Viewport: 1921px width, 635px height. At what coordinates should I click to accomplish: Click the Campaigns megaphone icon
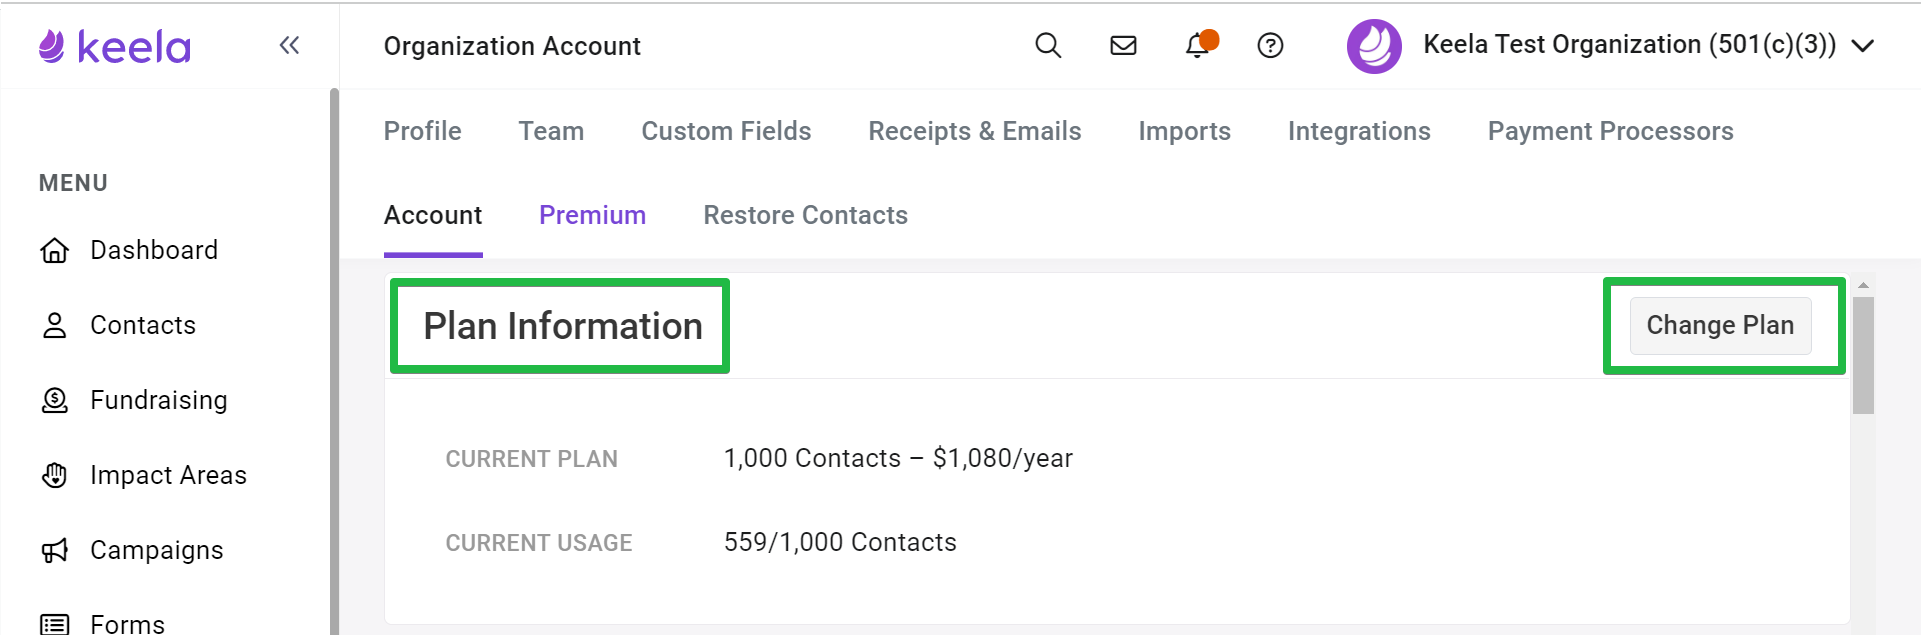point(55,550)
